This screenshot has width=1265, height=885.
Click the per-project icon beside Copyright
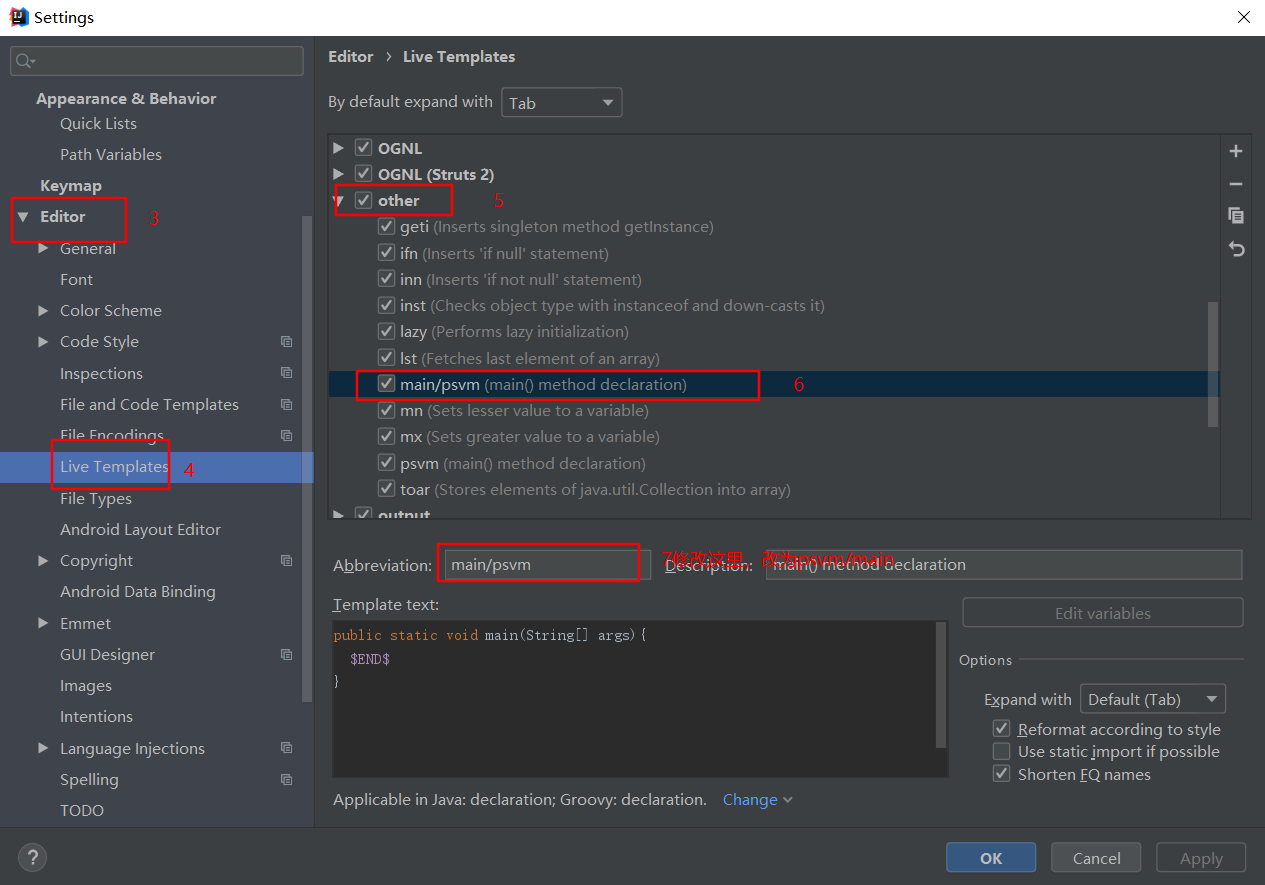(x=287, y=561)
